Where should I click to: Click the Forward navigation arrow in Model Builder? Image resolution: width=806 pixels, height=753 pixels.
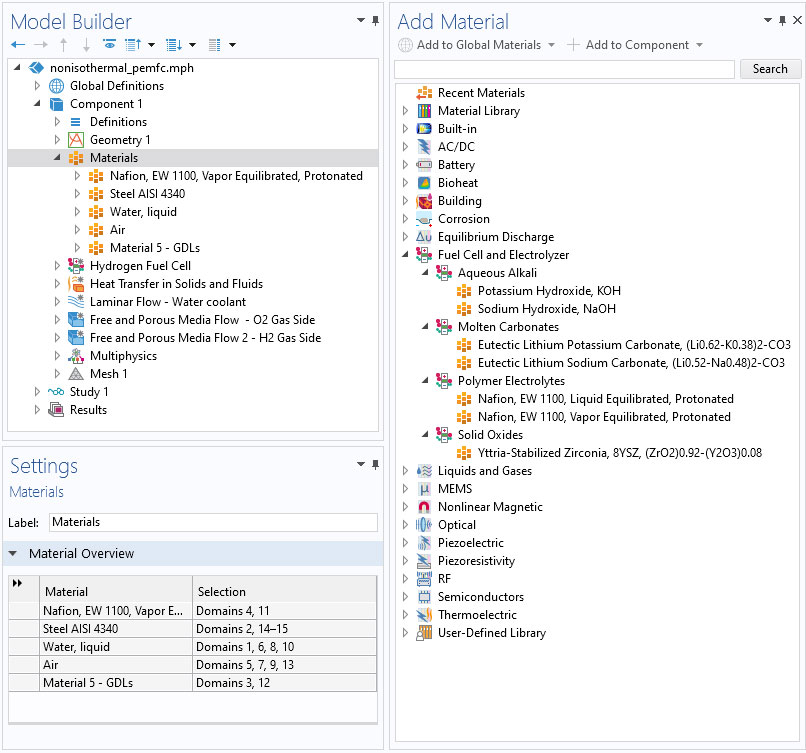pos(40,43)
